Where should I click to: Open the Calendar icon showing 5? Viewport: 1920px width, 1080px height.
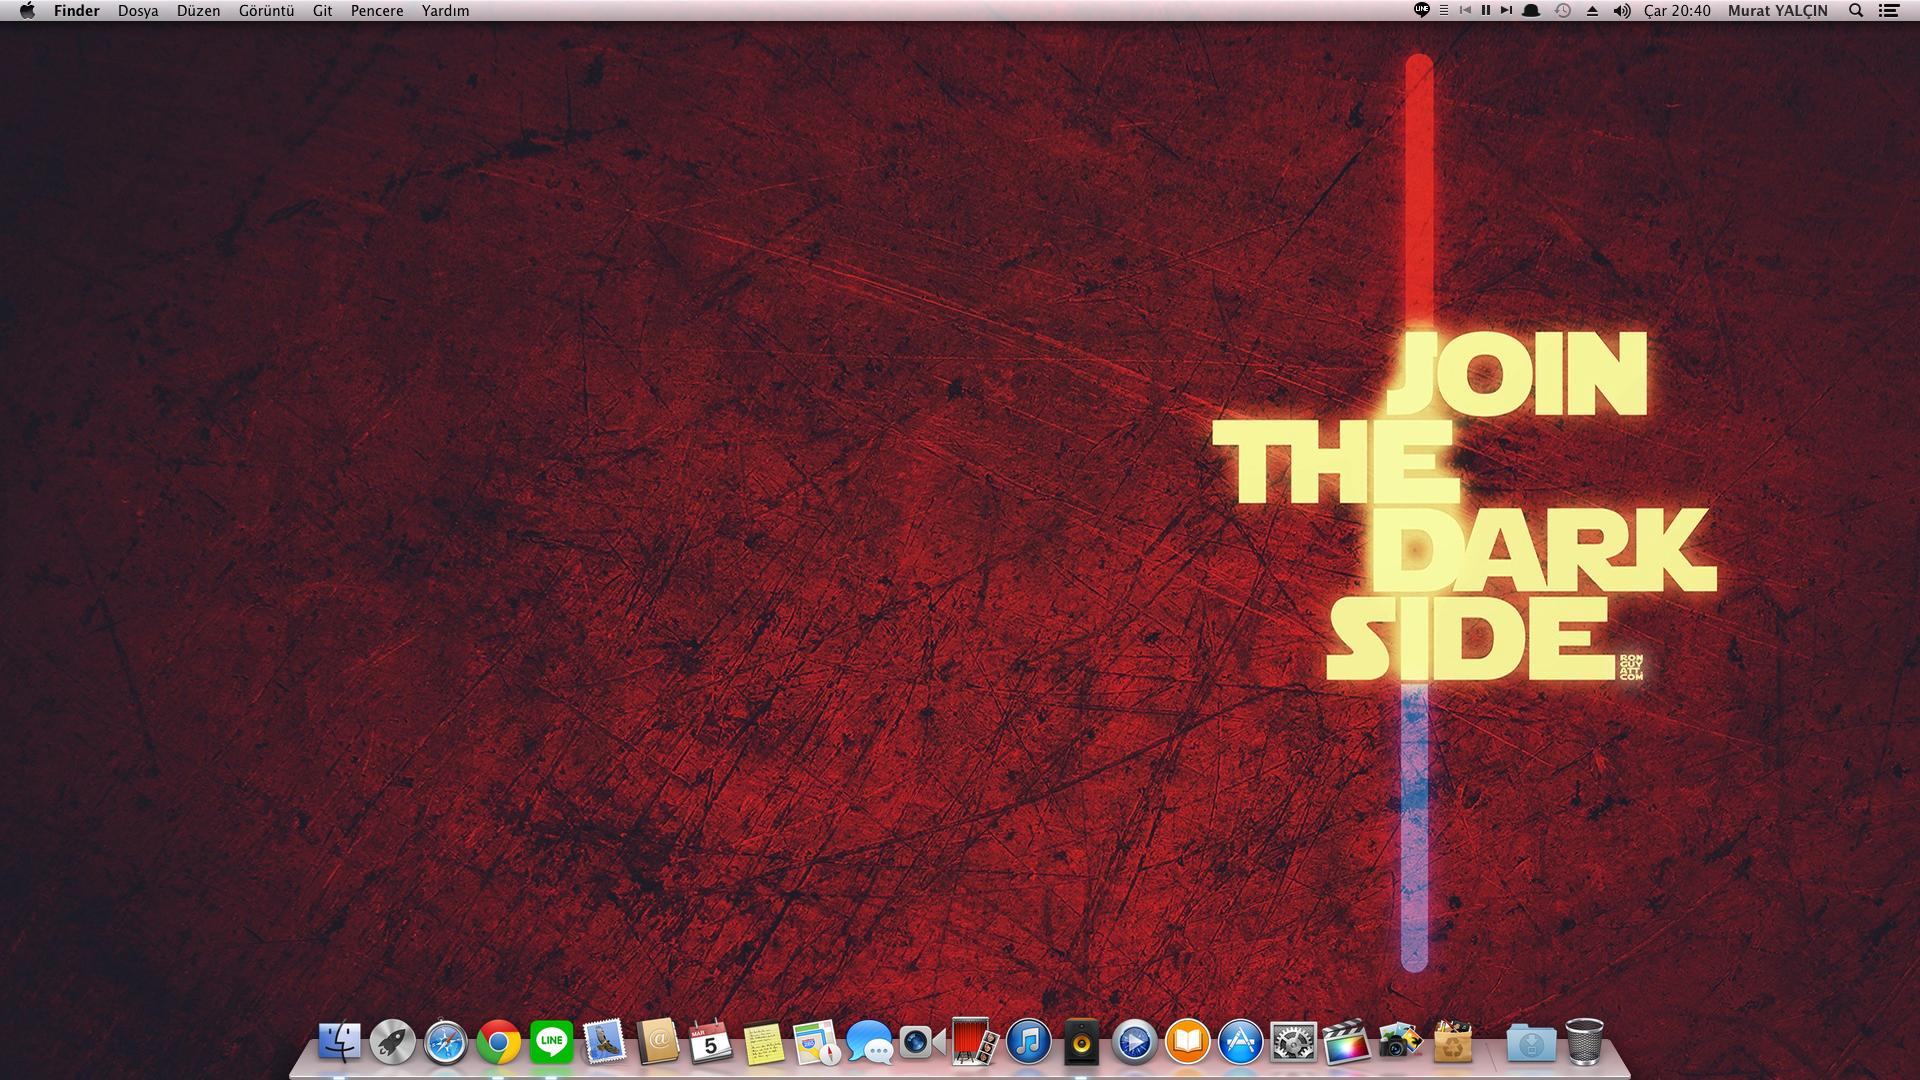click(710, 1042)
